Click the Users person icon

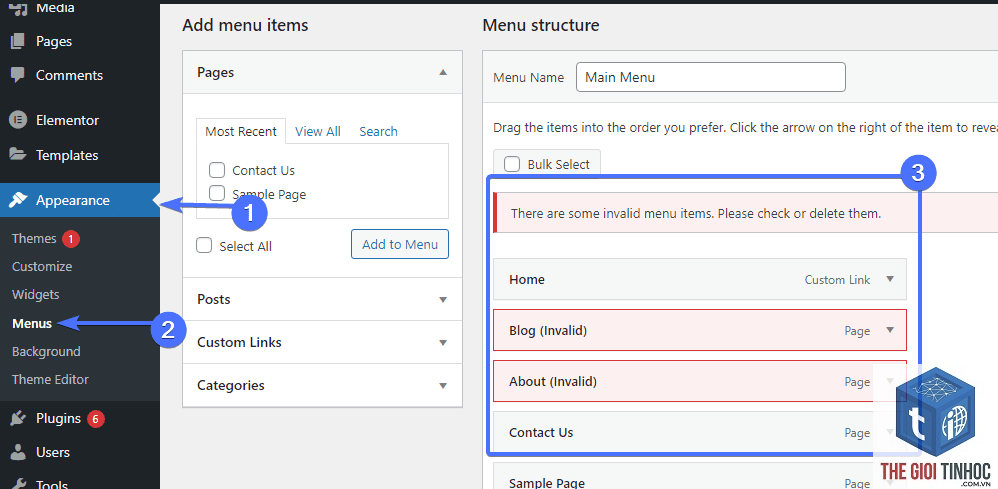coord(18,453)
